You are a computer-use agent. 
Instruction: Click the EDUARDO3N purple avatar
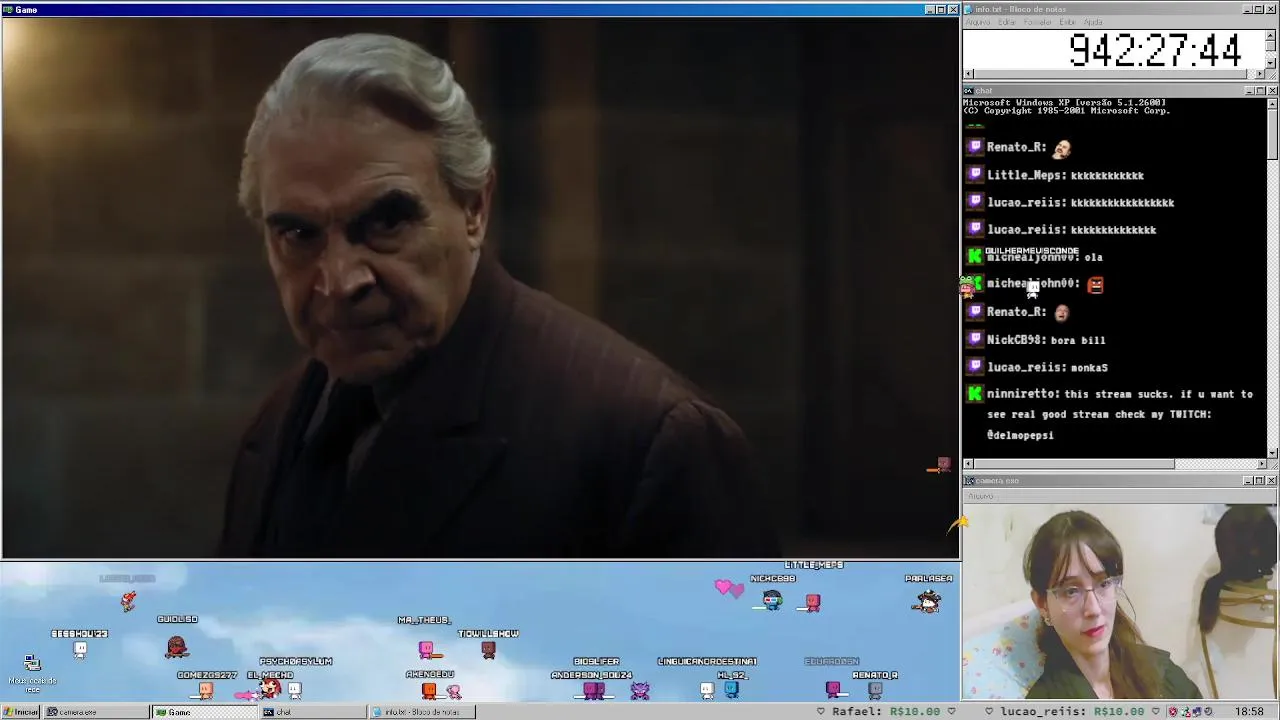[x=833, y=689]
